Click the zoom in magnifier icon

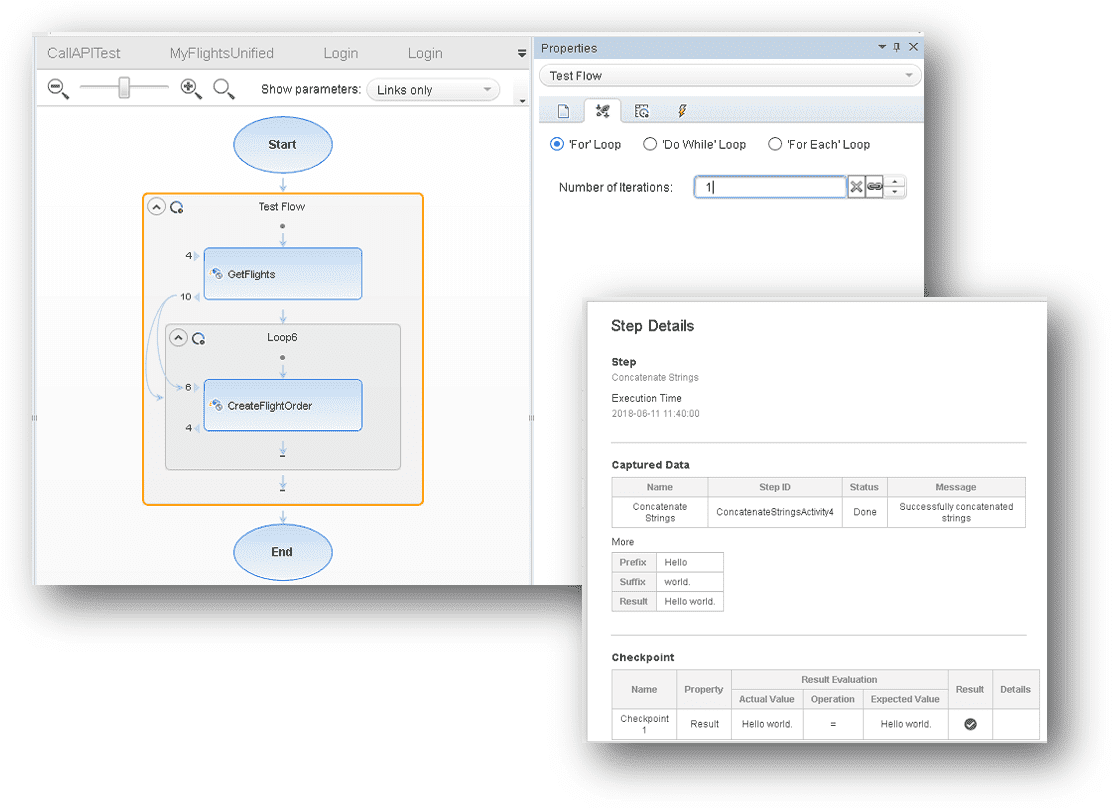(x=191, y=89)
